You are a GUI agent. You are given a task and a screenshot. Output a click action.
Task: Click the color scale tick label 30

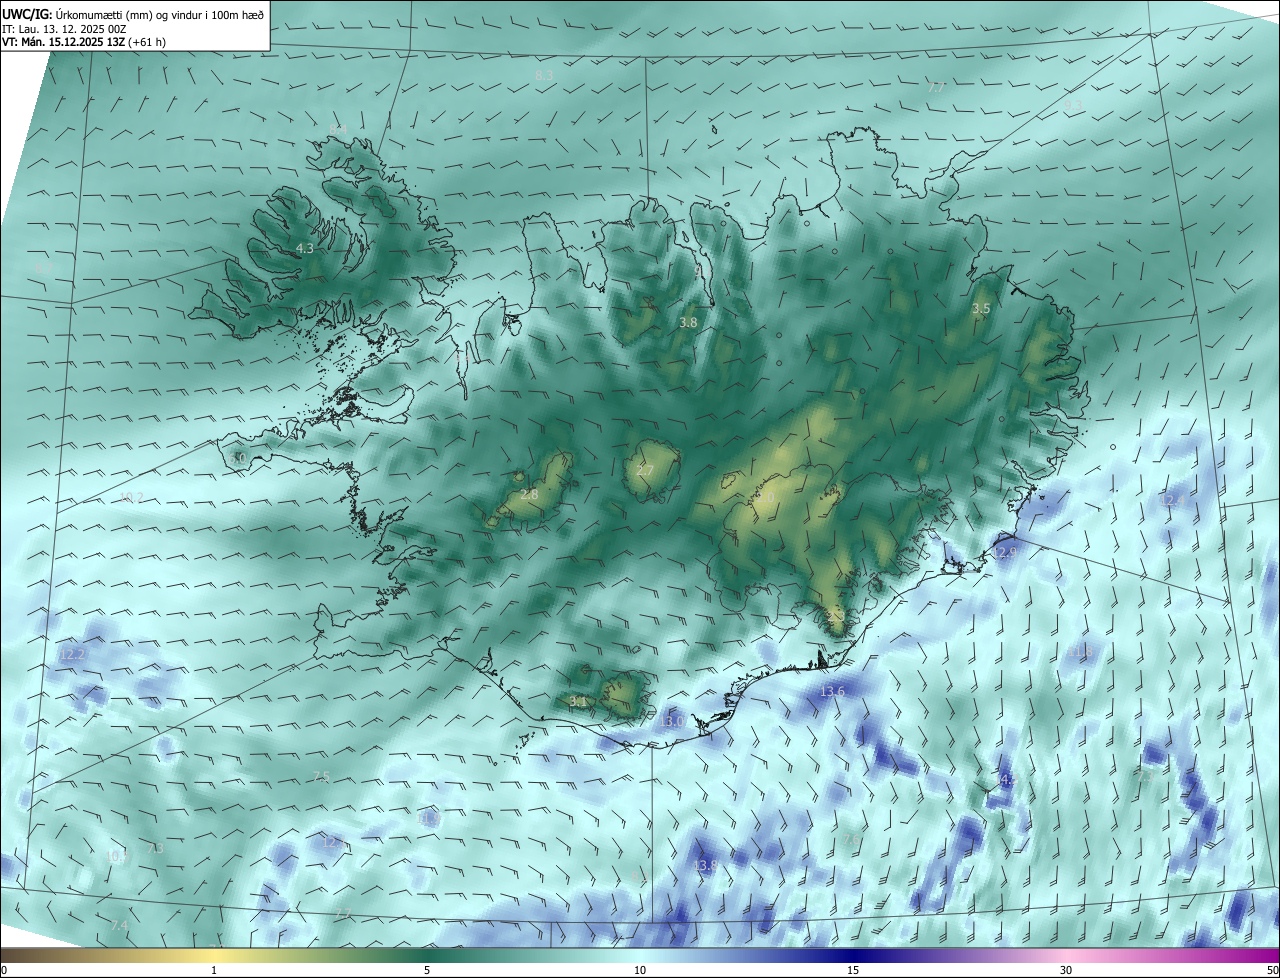click(1066, 970)
